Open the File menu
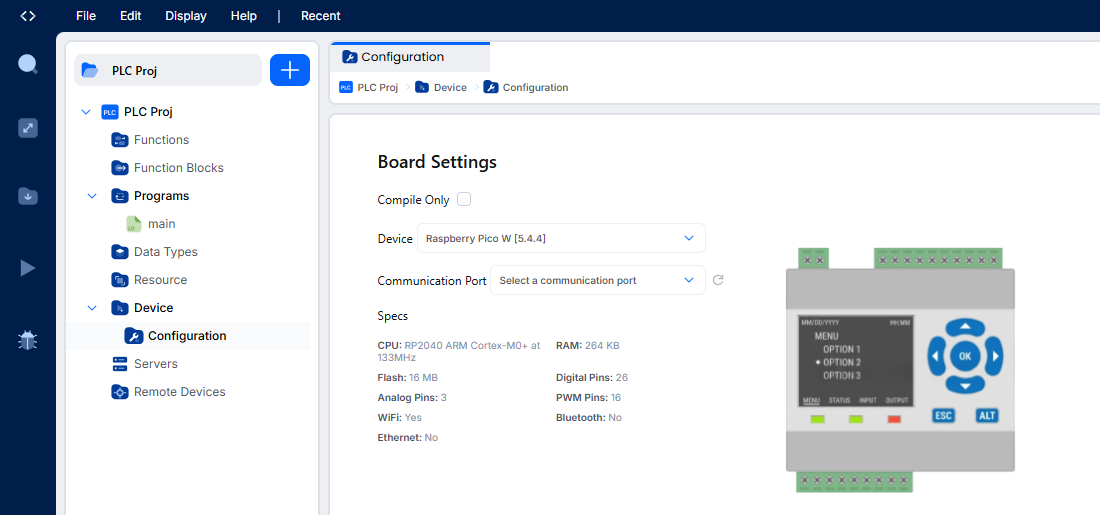The width and height of the screenshot is (1100, 515). tap(86, 16)
